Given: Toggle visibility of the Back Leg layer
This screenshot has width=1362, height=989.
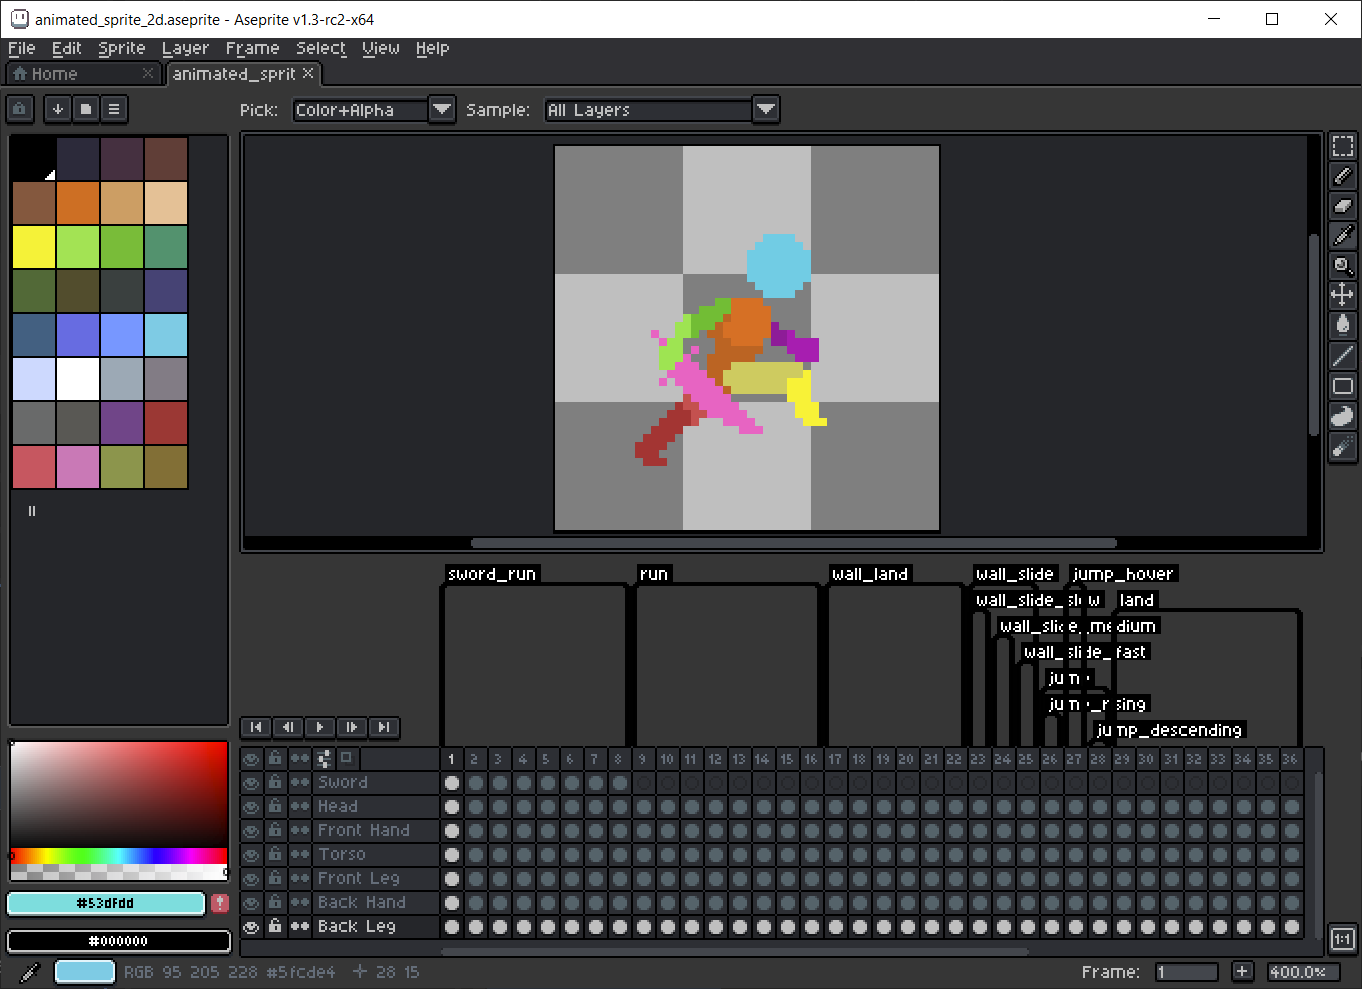Looking at the screenshot, I should (x=251, y=927).
